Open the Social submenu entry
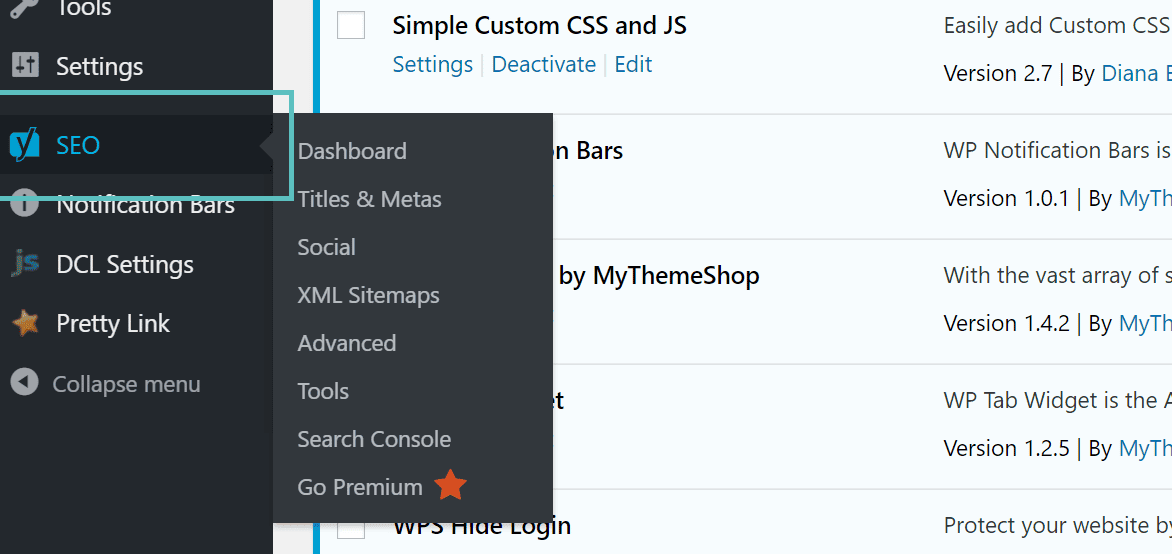This screenshot has height=554, width=1172. tap(326, 247)
